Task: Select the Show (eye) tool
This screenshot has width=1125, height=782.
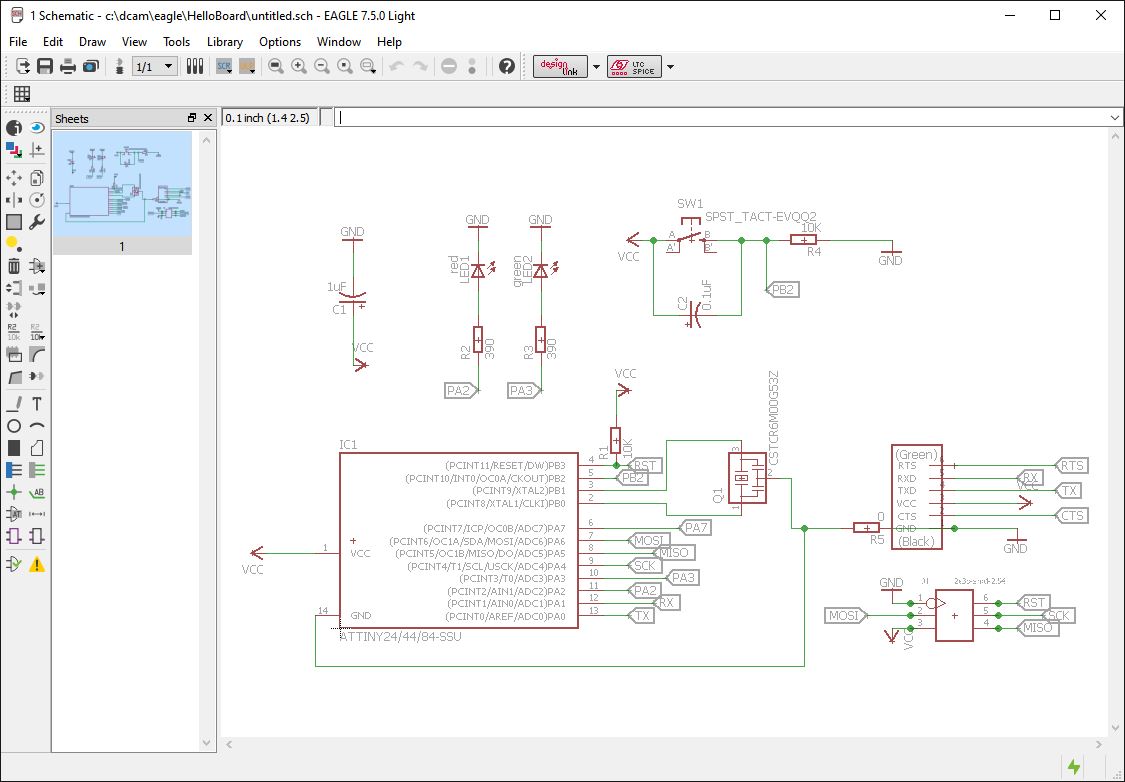Action: click(37, 128)
